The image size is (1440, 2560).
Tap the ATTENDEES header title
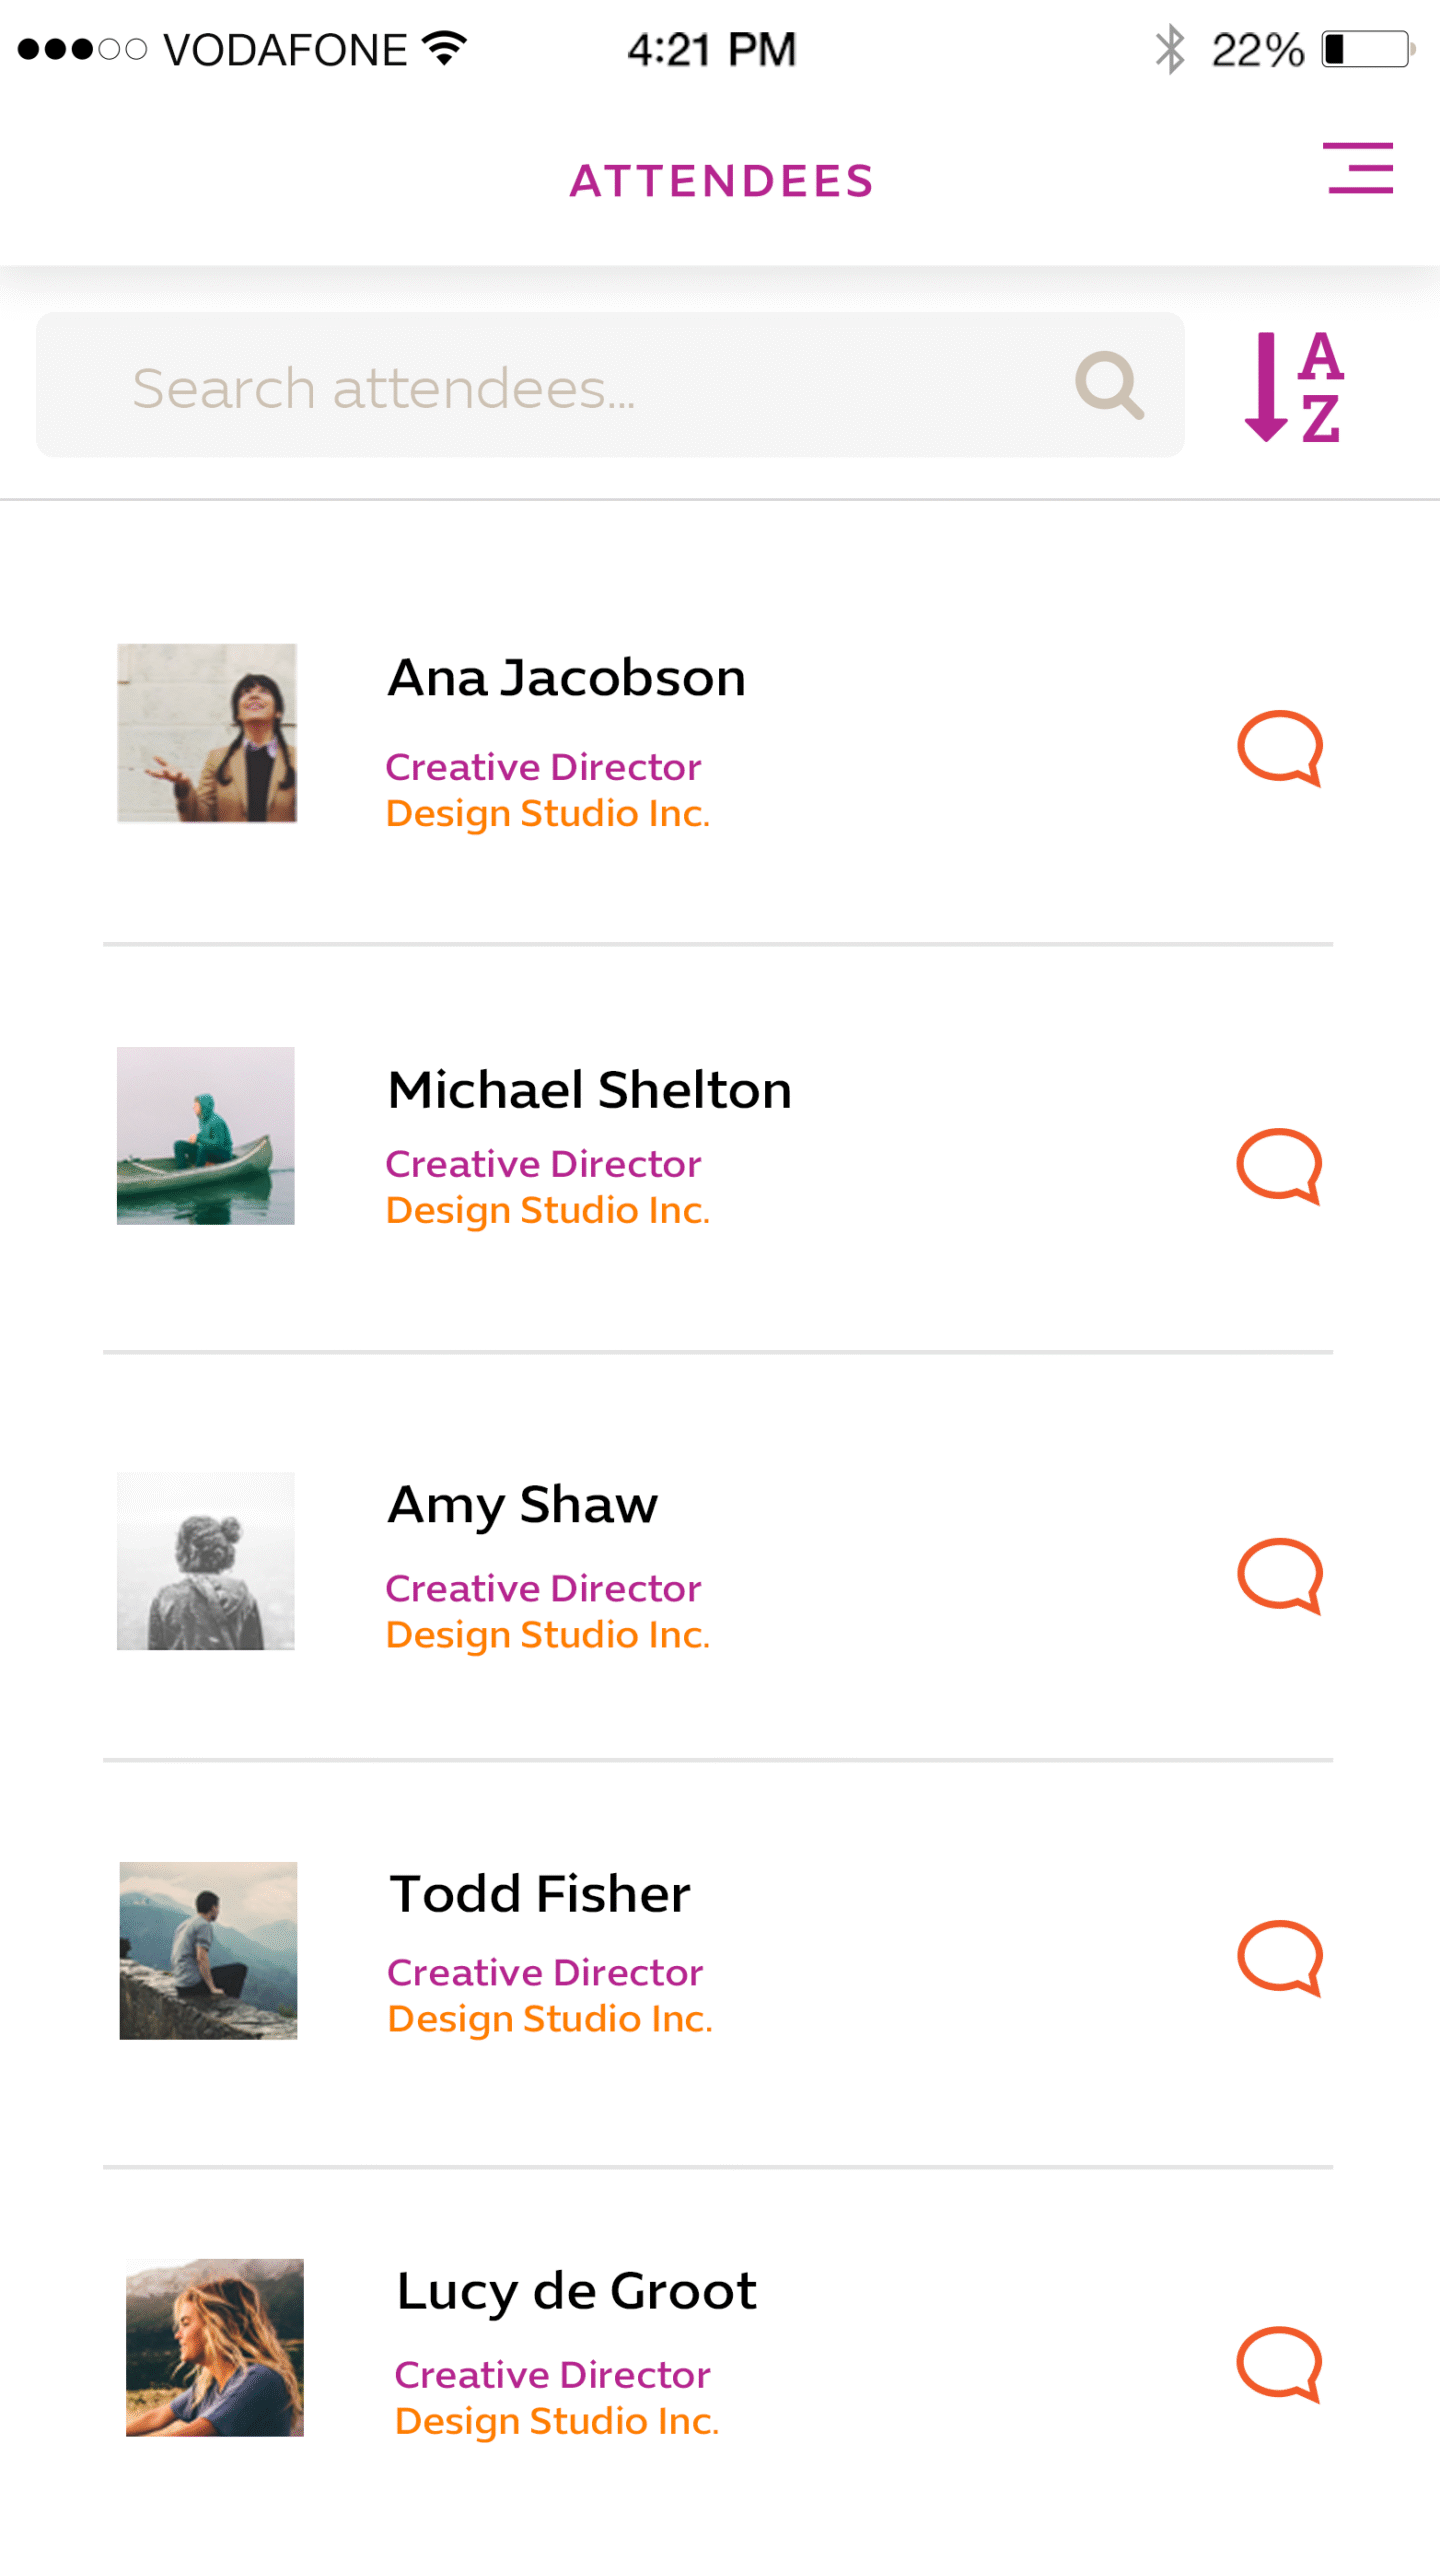click(721, 181)
